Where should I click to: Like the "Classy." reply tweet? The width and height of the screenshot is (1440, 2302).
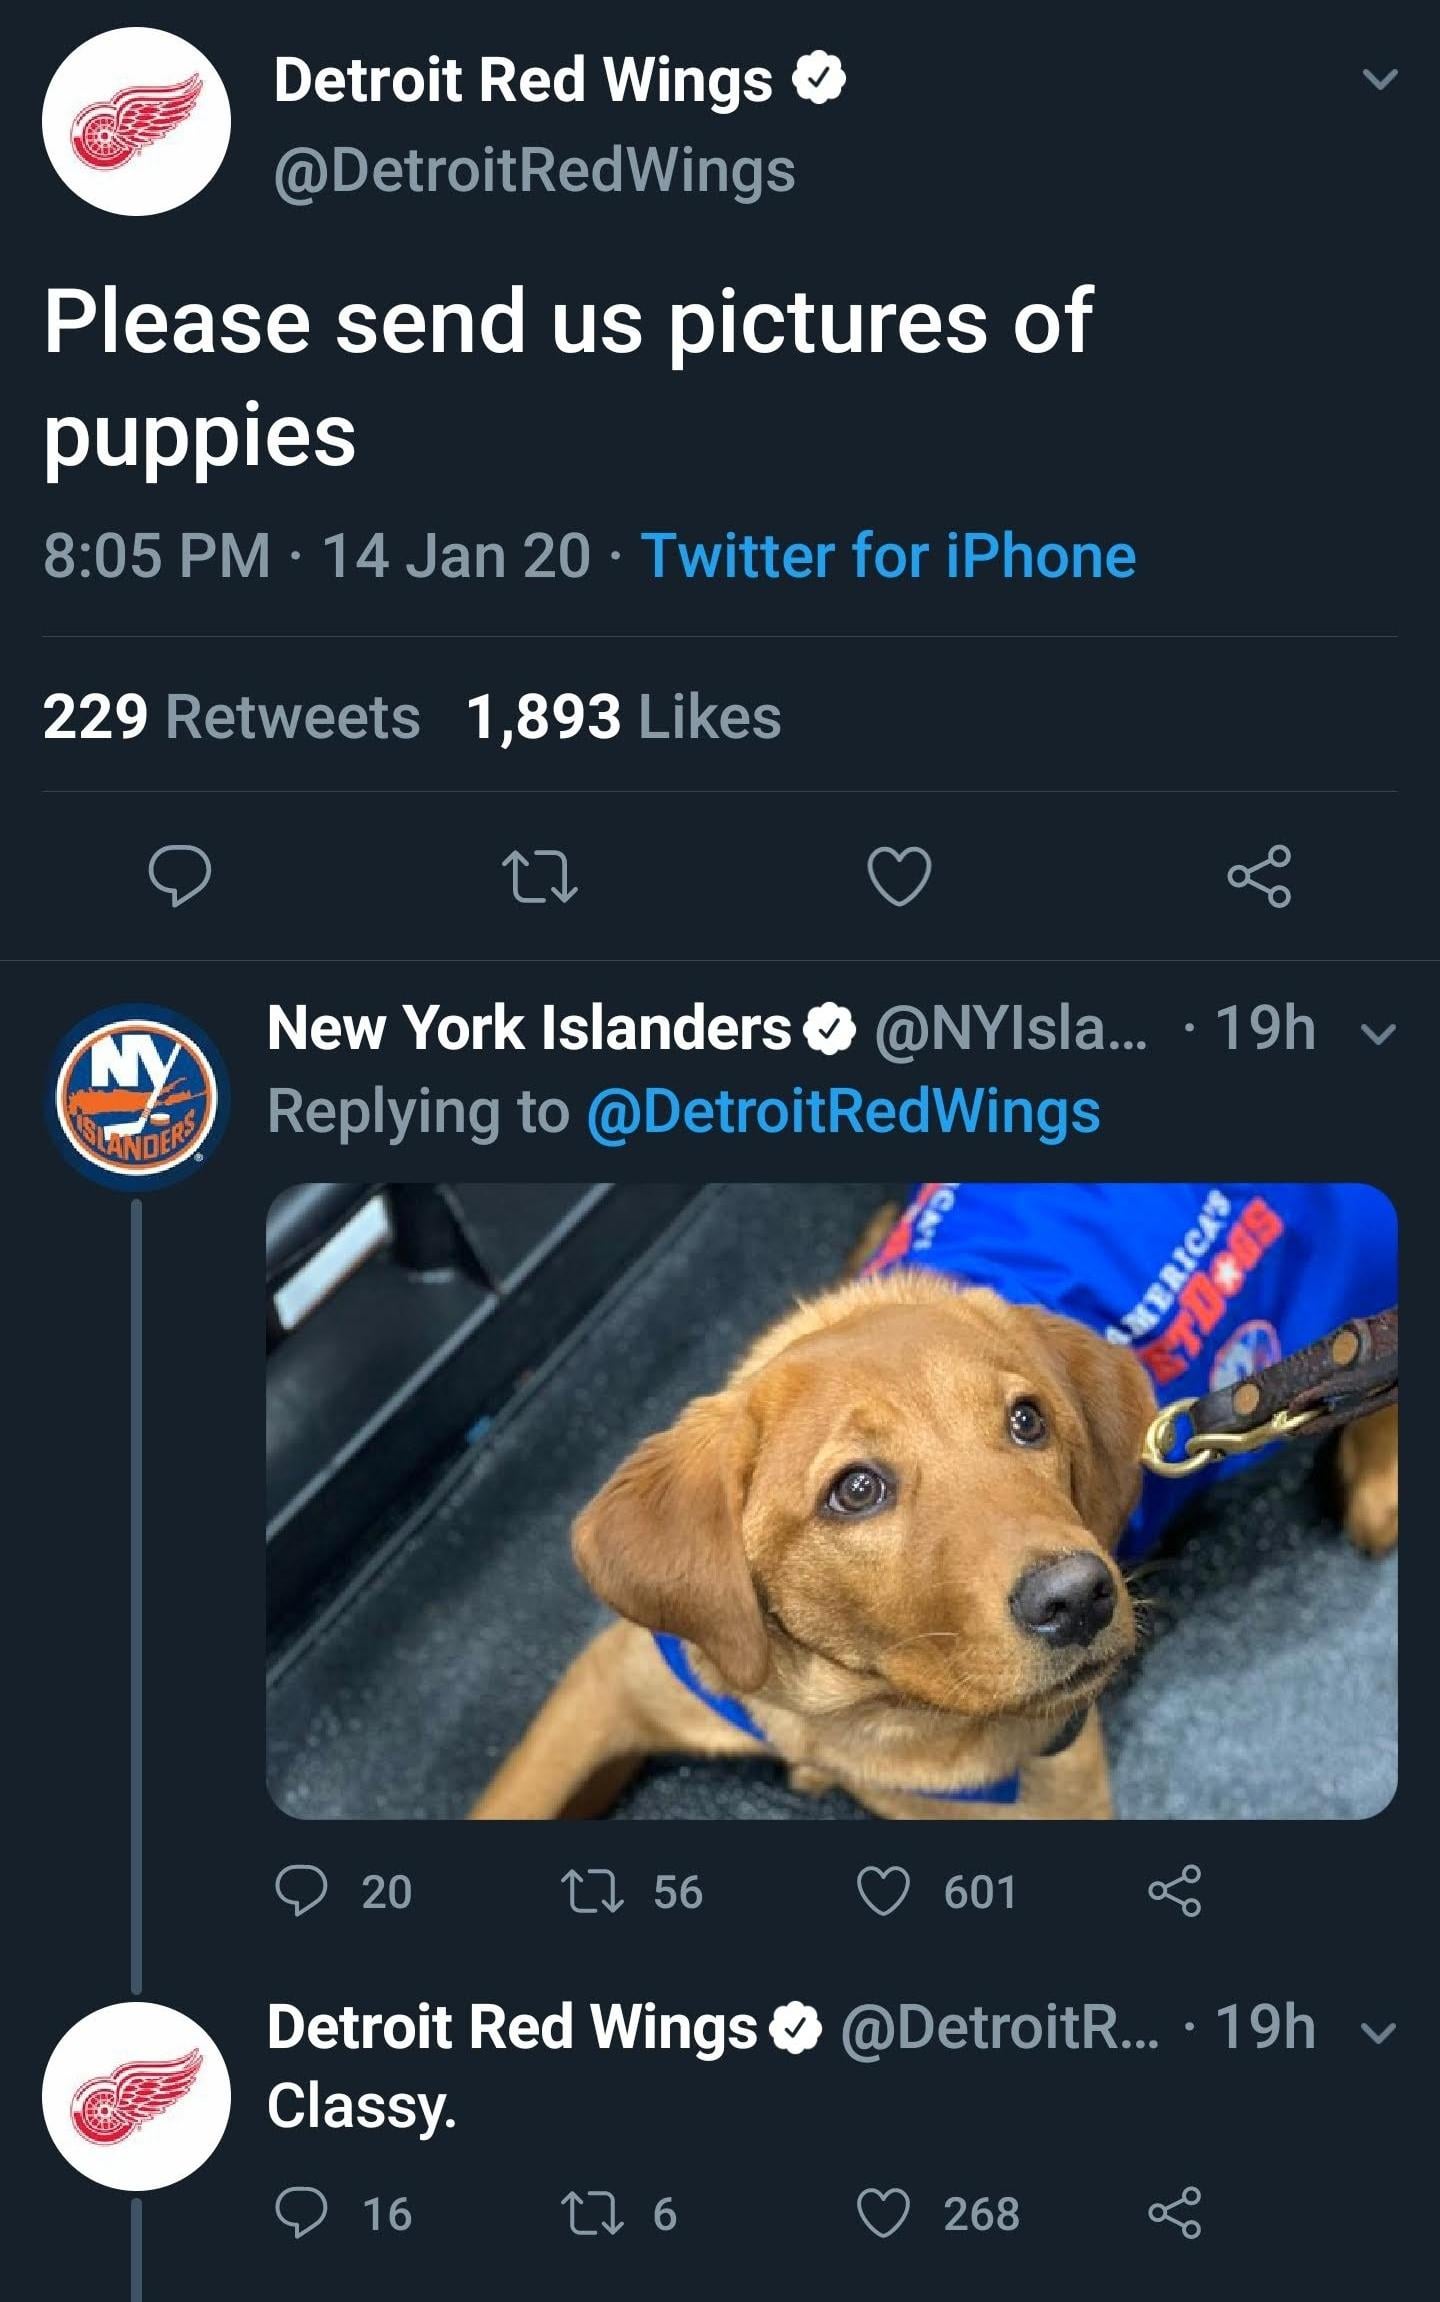point(884,2213)
